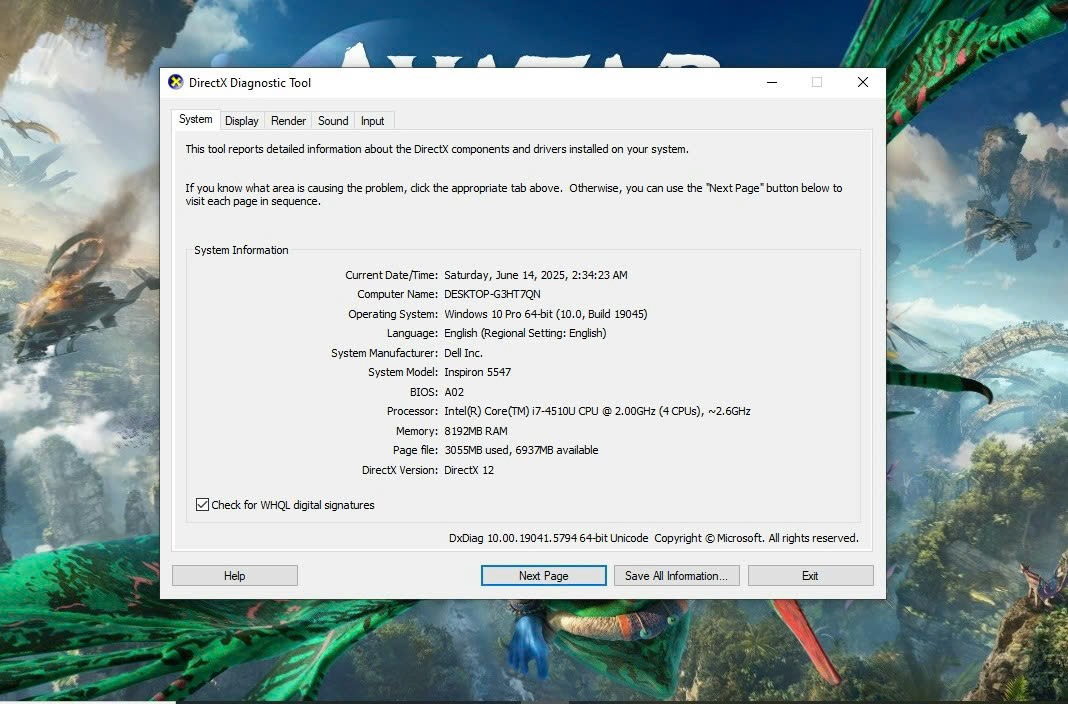
Task: Click Save All Information button
Action: pyautogui.click(x=677, y=576)
